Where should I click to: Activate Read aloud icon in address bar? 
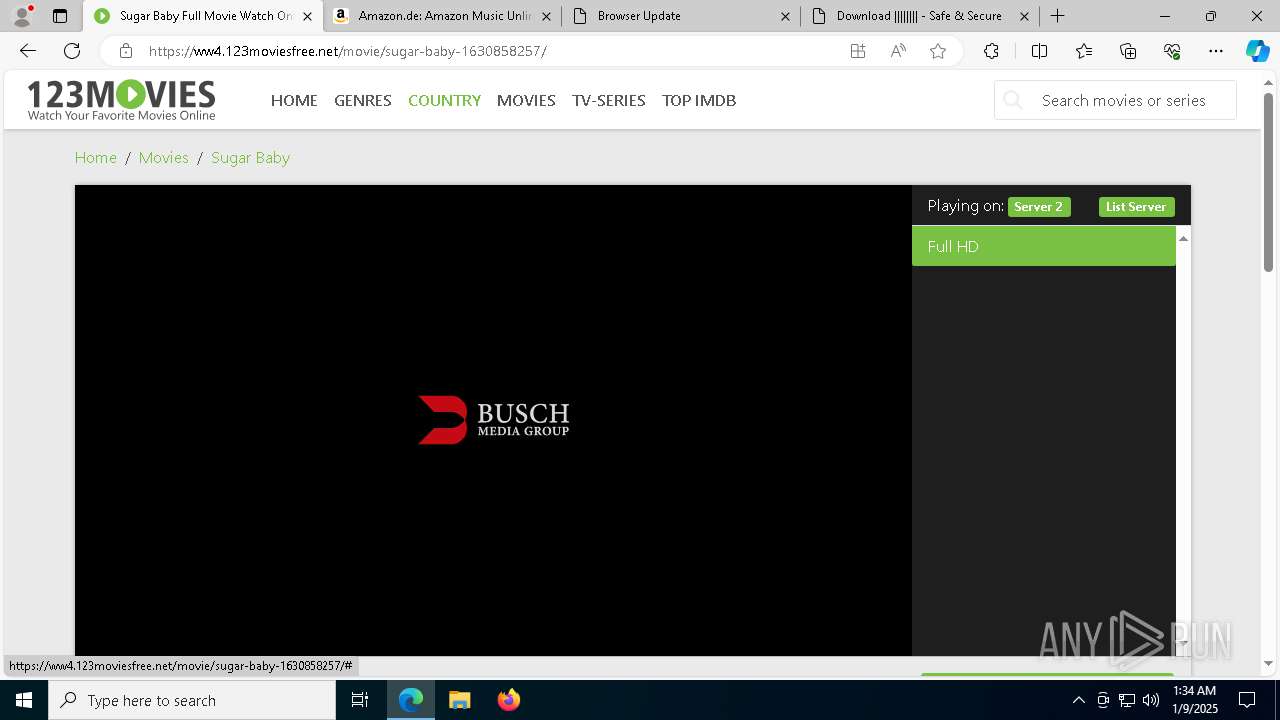(898, 51)
